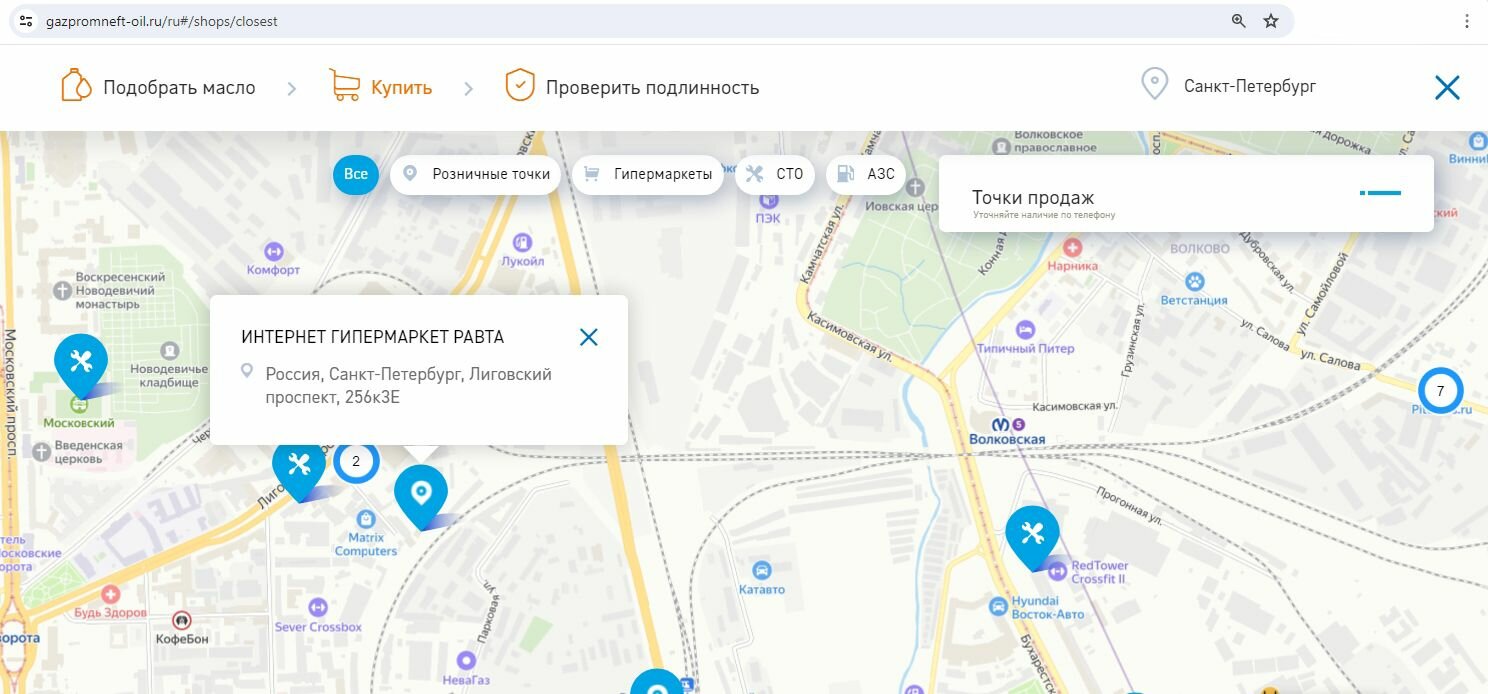The width and height of the screenshot is (1488, 694).
Task: Expand the cluster marker showing 7
Action: click(x=1440, y=391)
